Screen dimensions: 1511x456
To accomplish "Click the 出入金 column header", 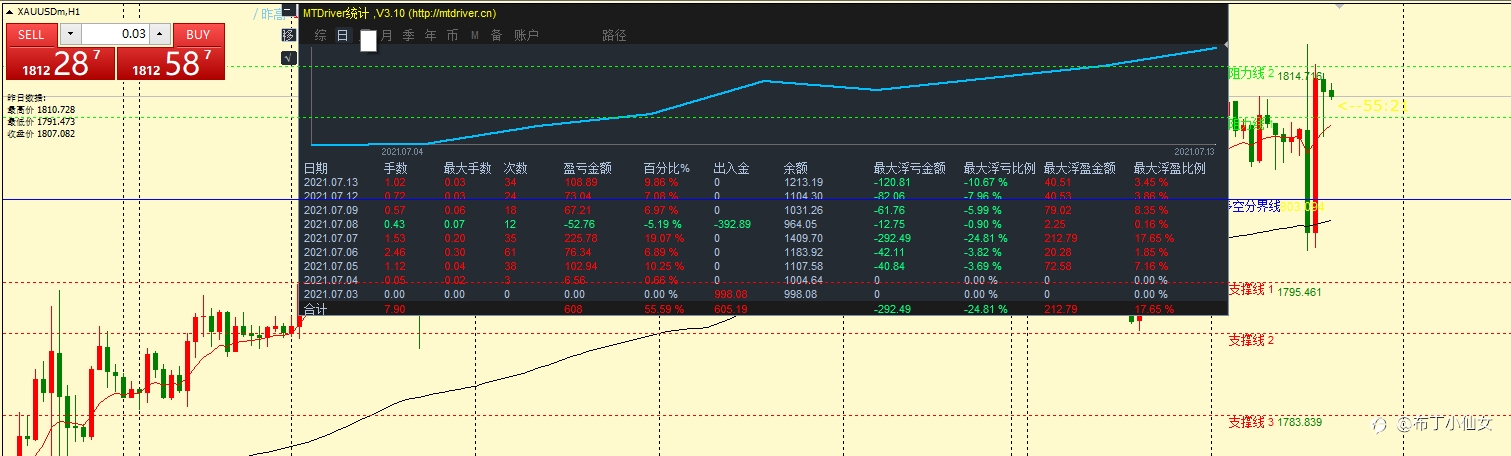I will click(731, 169).
